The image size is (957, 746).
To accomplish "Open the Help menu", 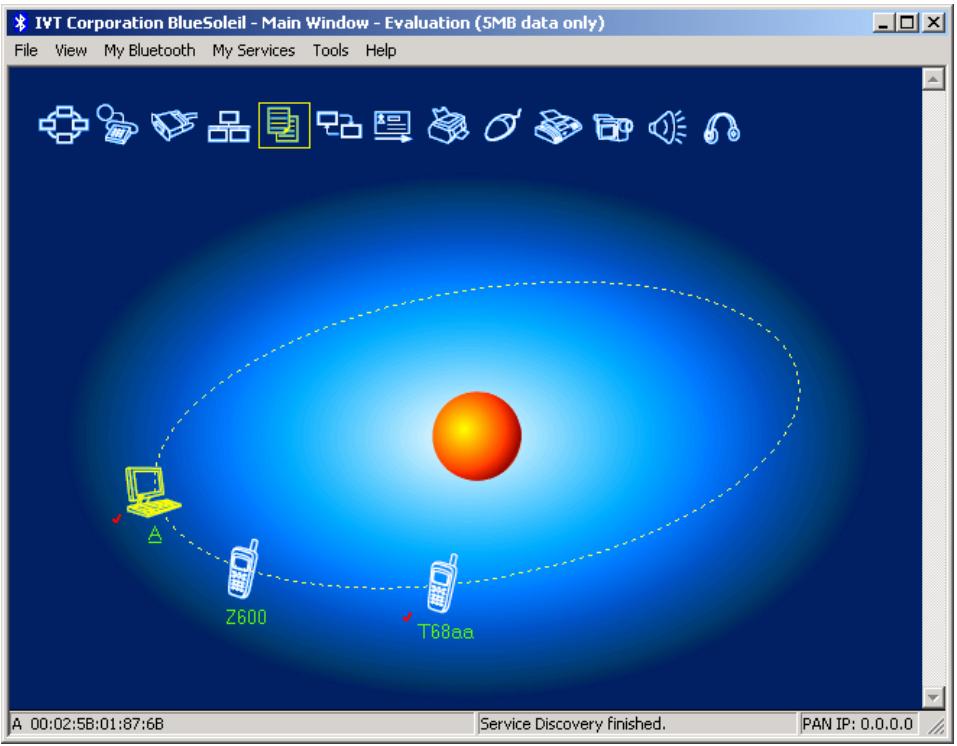I will (x=381, y=50).
